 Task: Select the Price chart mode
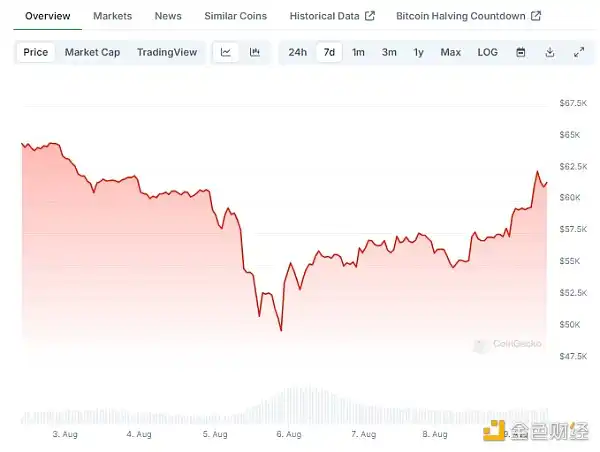pos(35,52)
